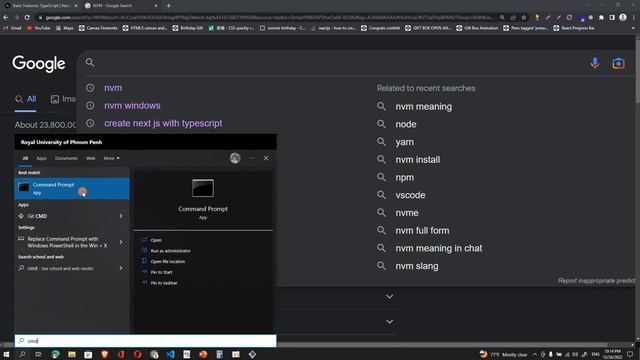Select the yarn related search
This screenshot has width=640, height=360.
404,142
